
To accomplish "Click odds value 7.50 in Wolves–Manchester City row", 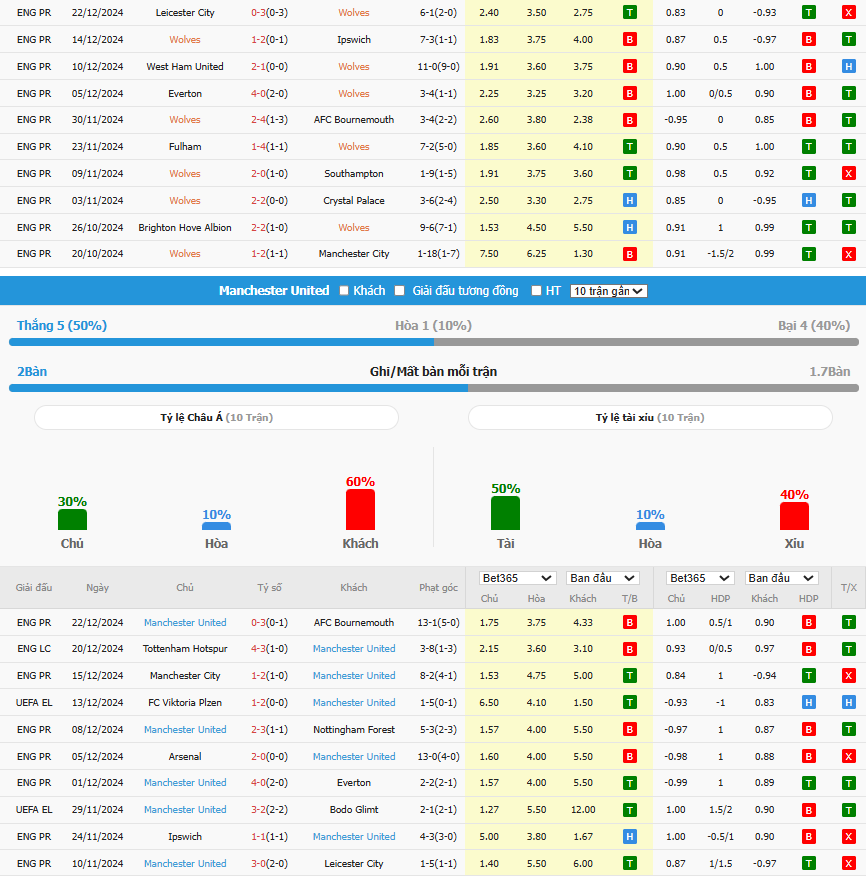I will (489, 254).
